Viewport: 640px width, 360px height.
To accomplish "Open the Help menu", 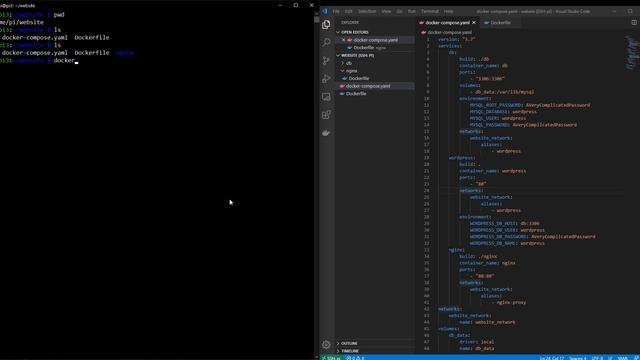I will pos(448,11).
